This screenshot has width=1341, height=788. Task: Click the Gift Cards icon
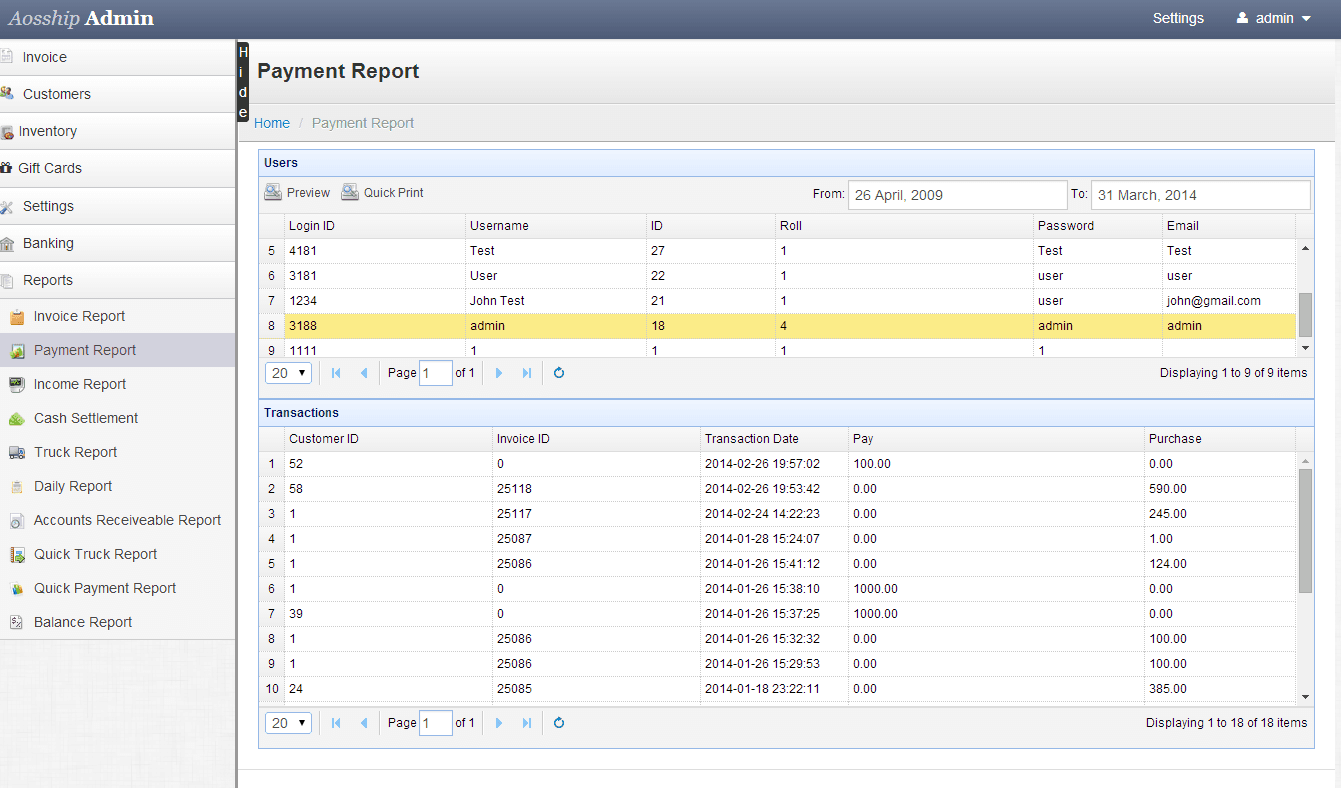point(6,168)
